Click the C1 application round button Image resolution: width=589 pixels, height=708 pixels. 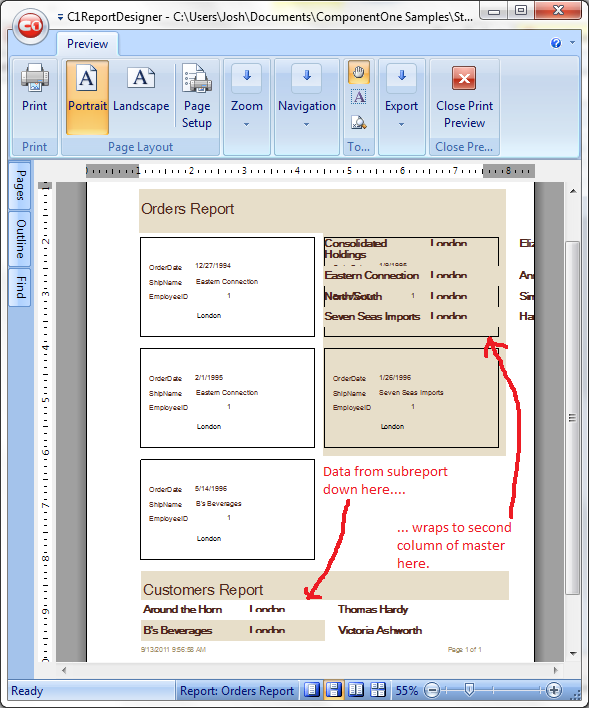[30, 27]
